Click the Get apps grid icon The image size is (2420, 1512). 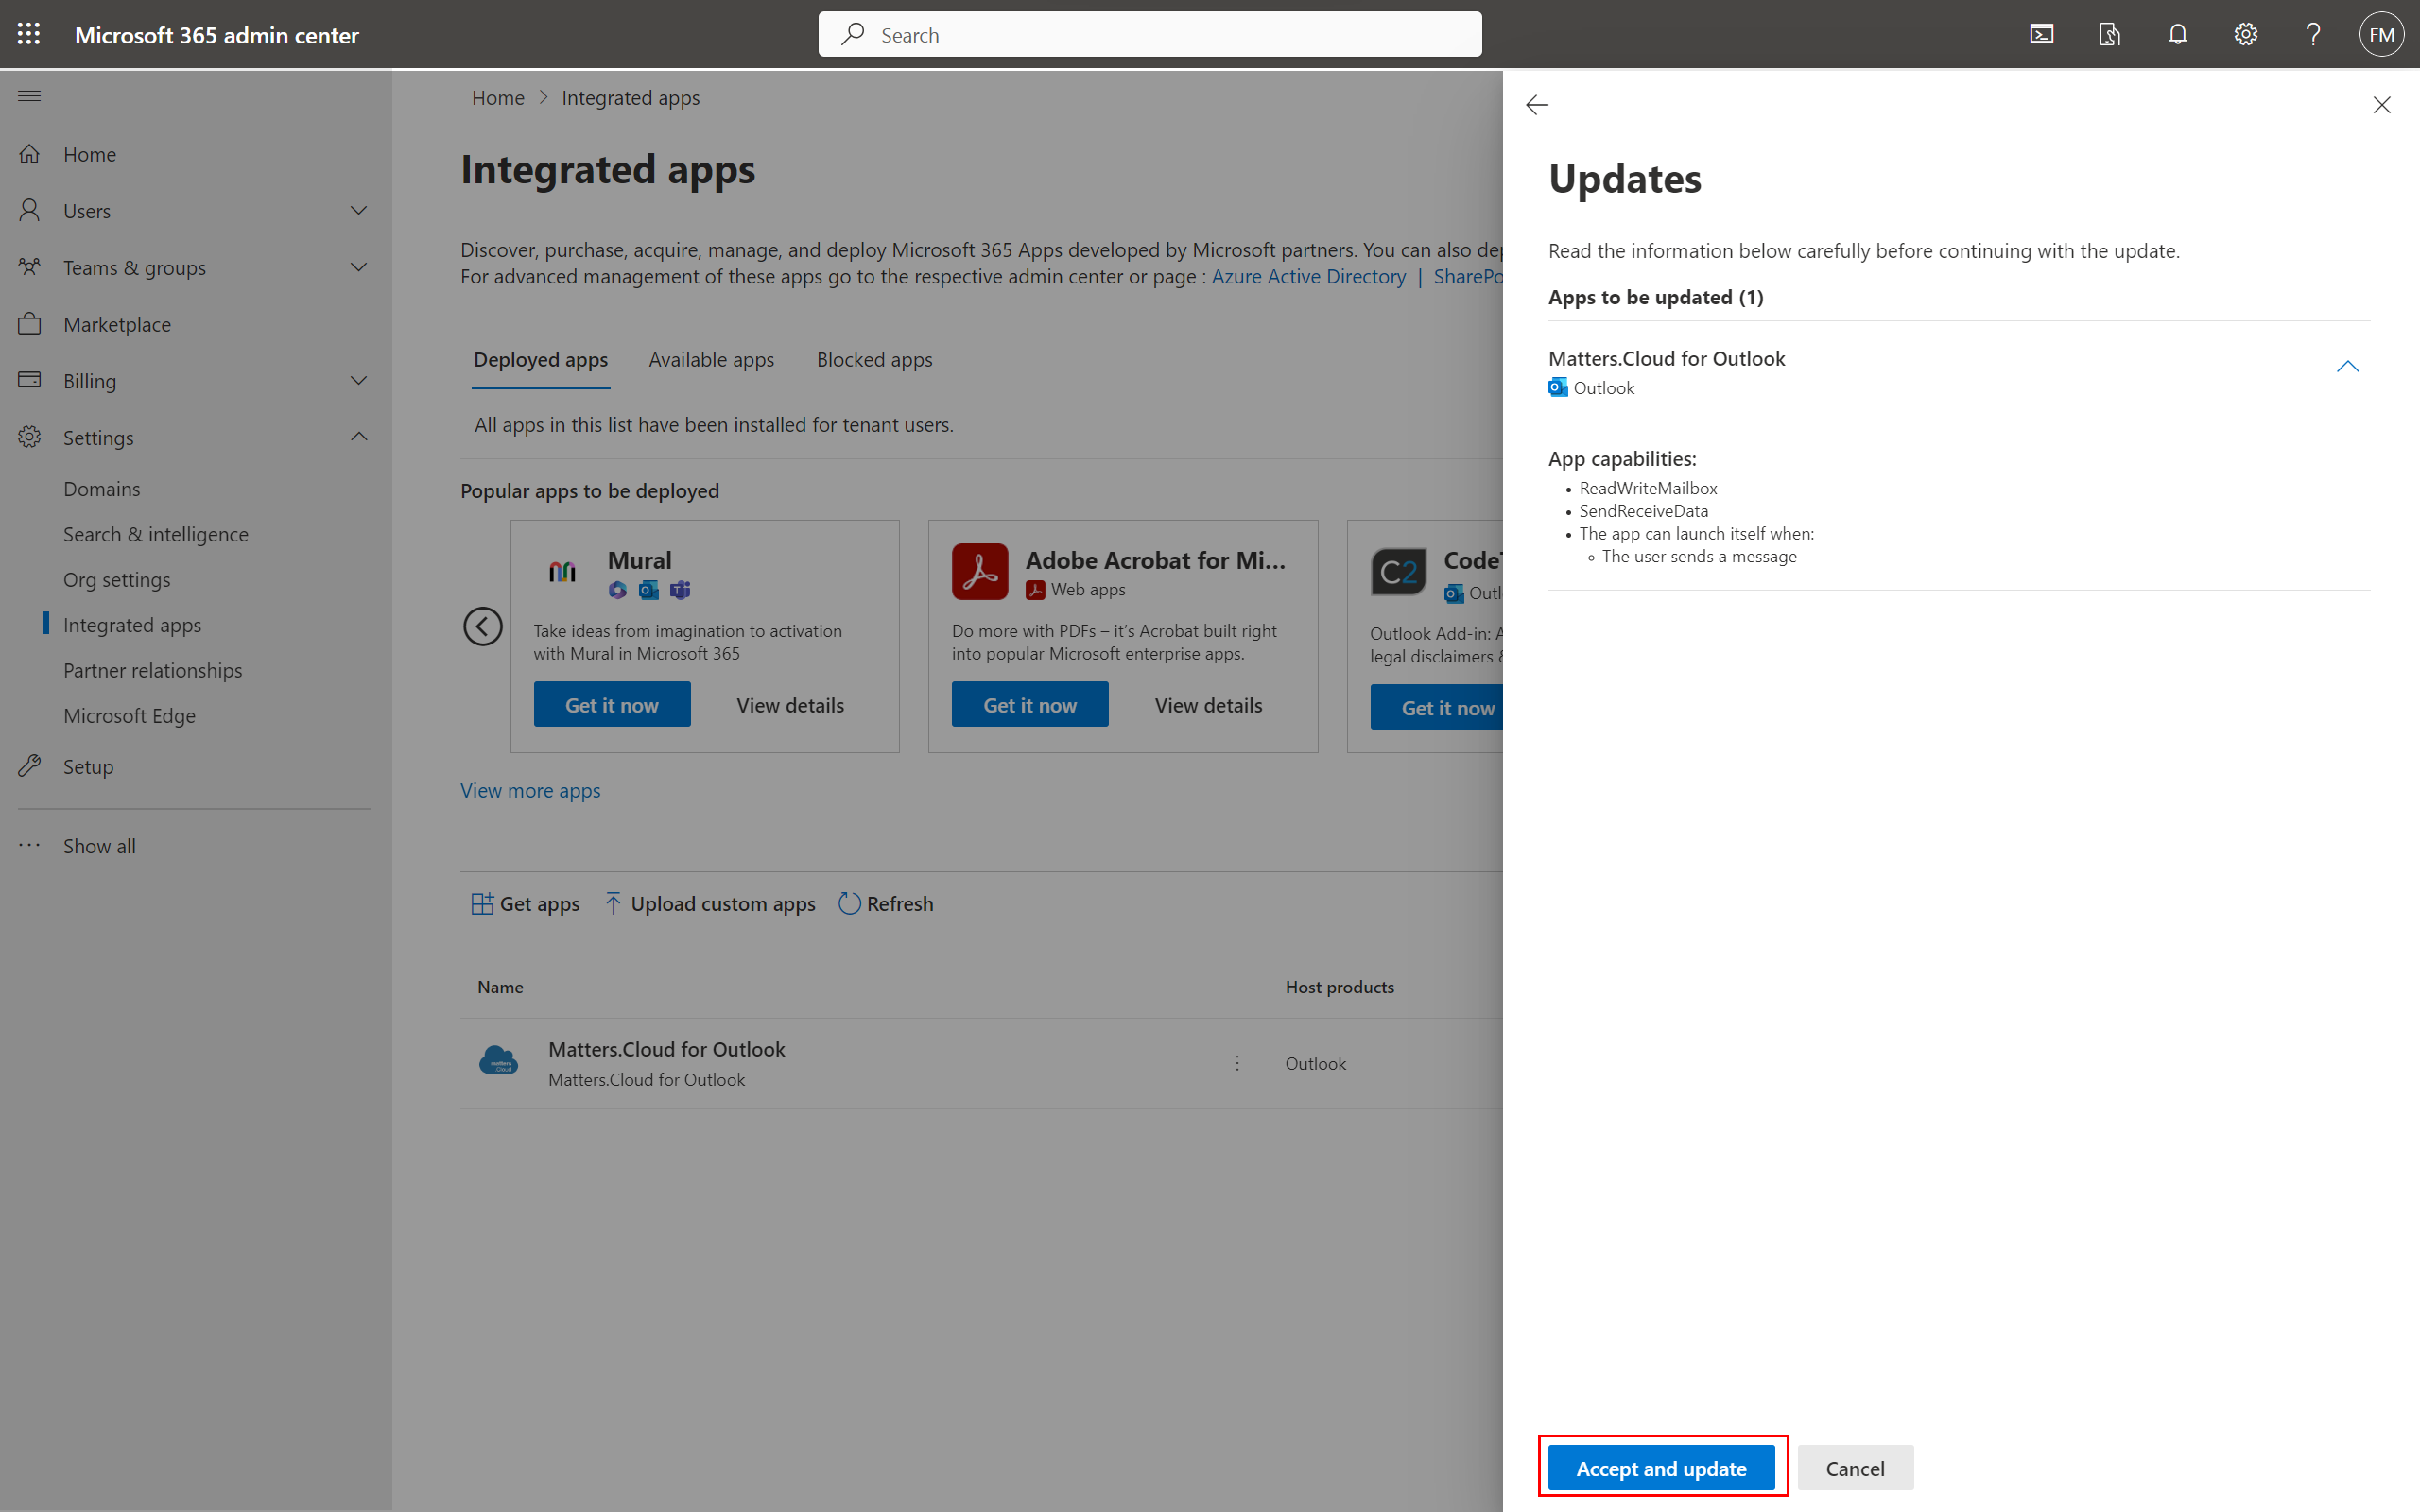click(482, 904)
